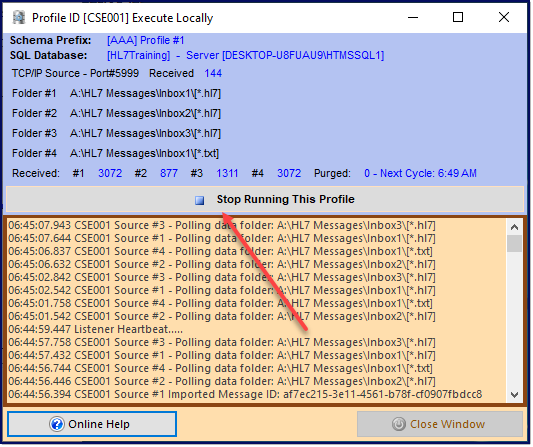Click the Close Window button
The height and width of the screenshot is (447, 533).
(440, 425)
